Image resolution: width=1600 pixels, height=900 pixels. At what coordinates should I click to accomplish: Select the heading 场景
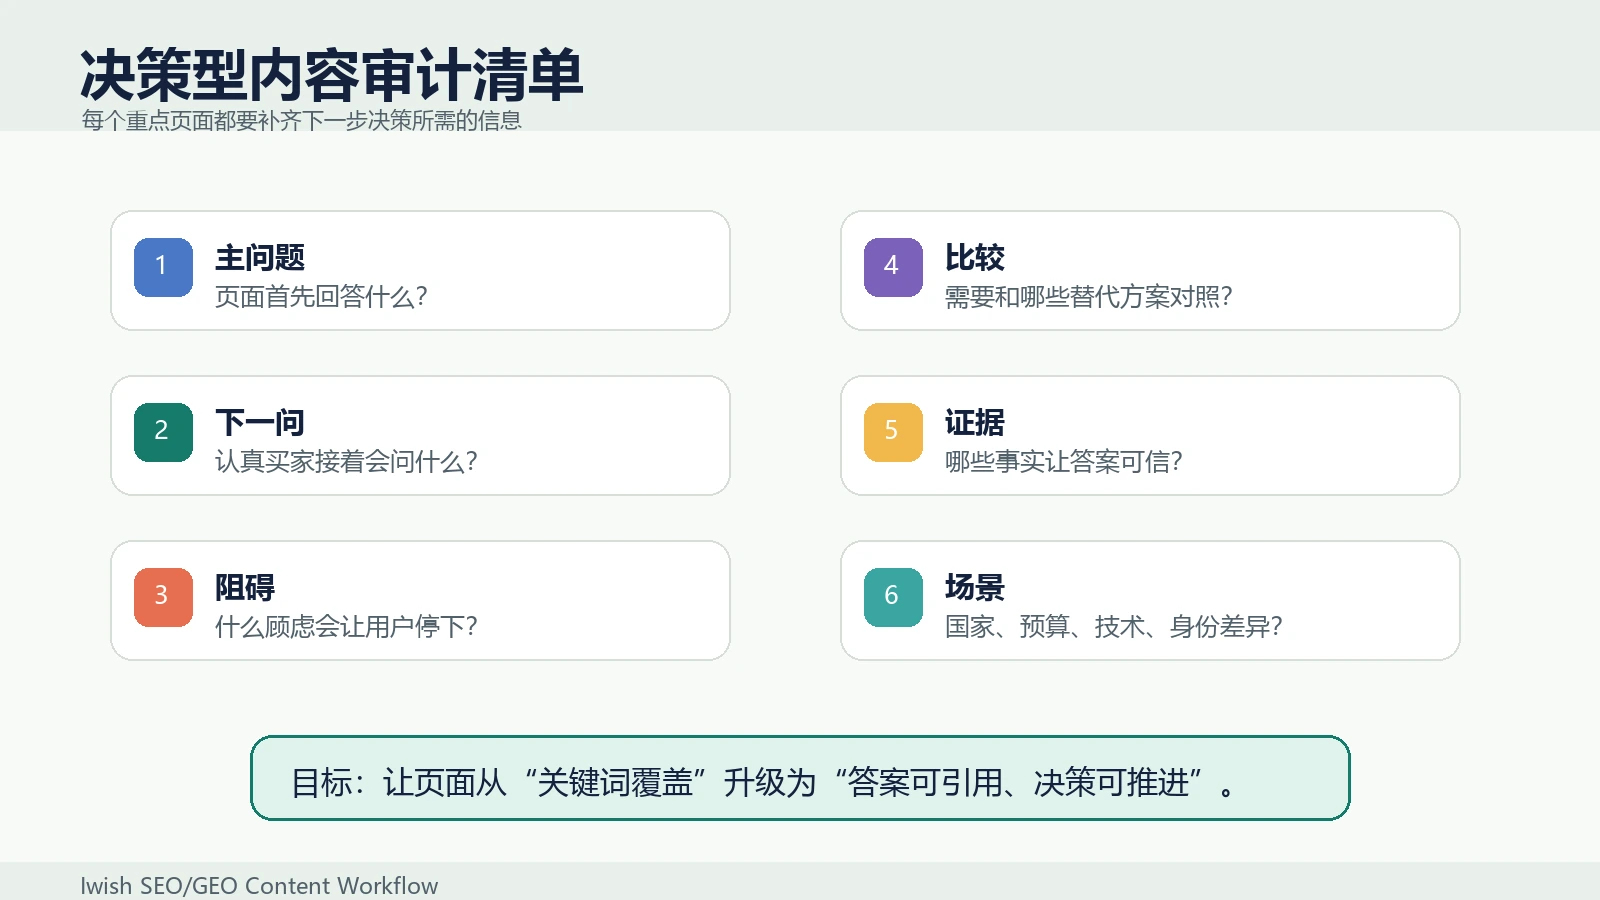975,588
